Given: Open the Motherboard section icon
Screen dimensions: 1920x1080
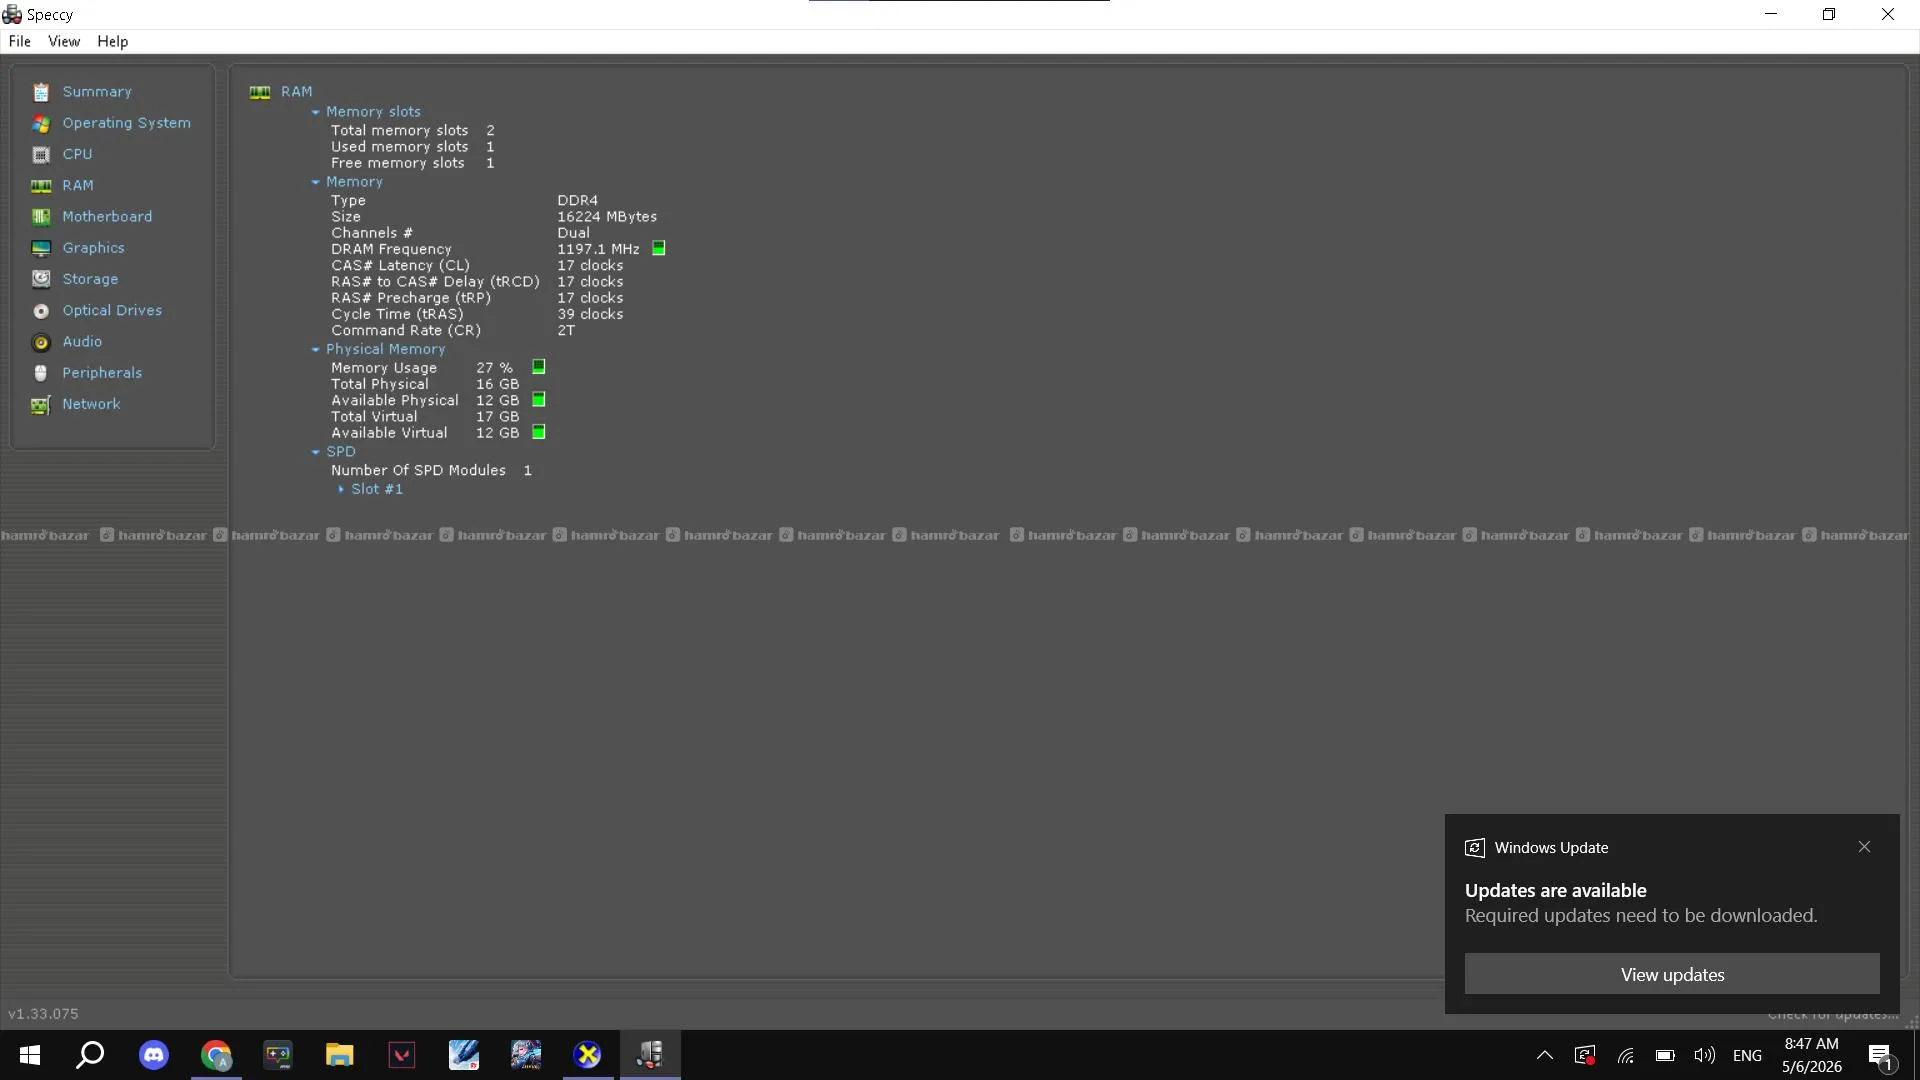Looking at the screenshot, I should pyautogui.click(x=41, y=217).
